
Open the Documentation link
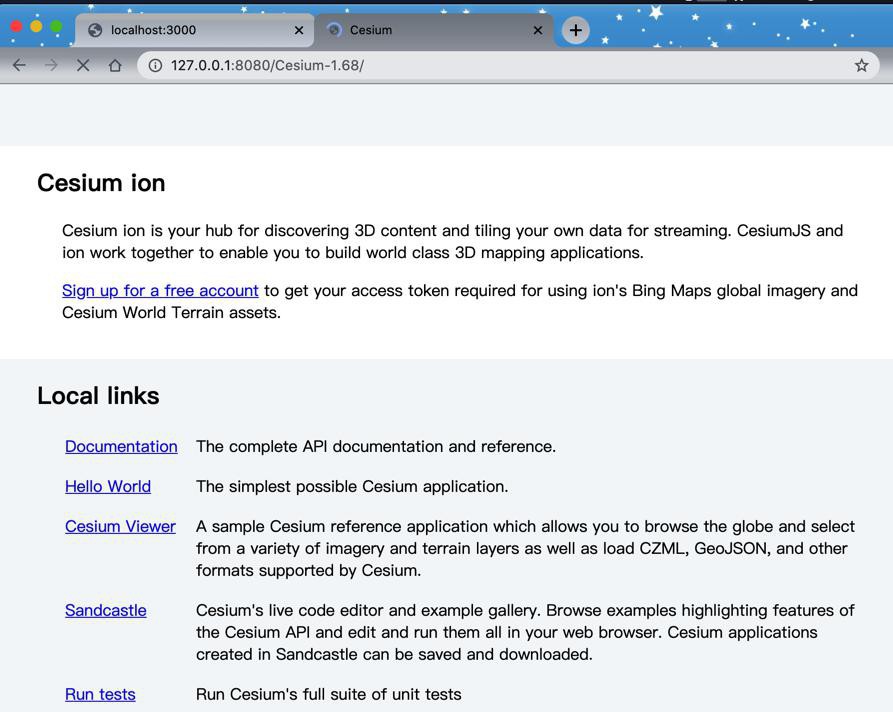(121, 447)
